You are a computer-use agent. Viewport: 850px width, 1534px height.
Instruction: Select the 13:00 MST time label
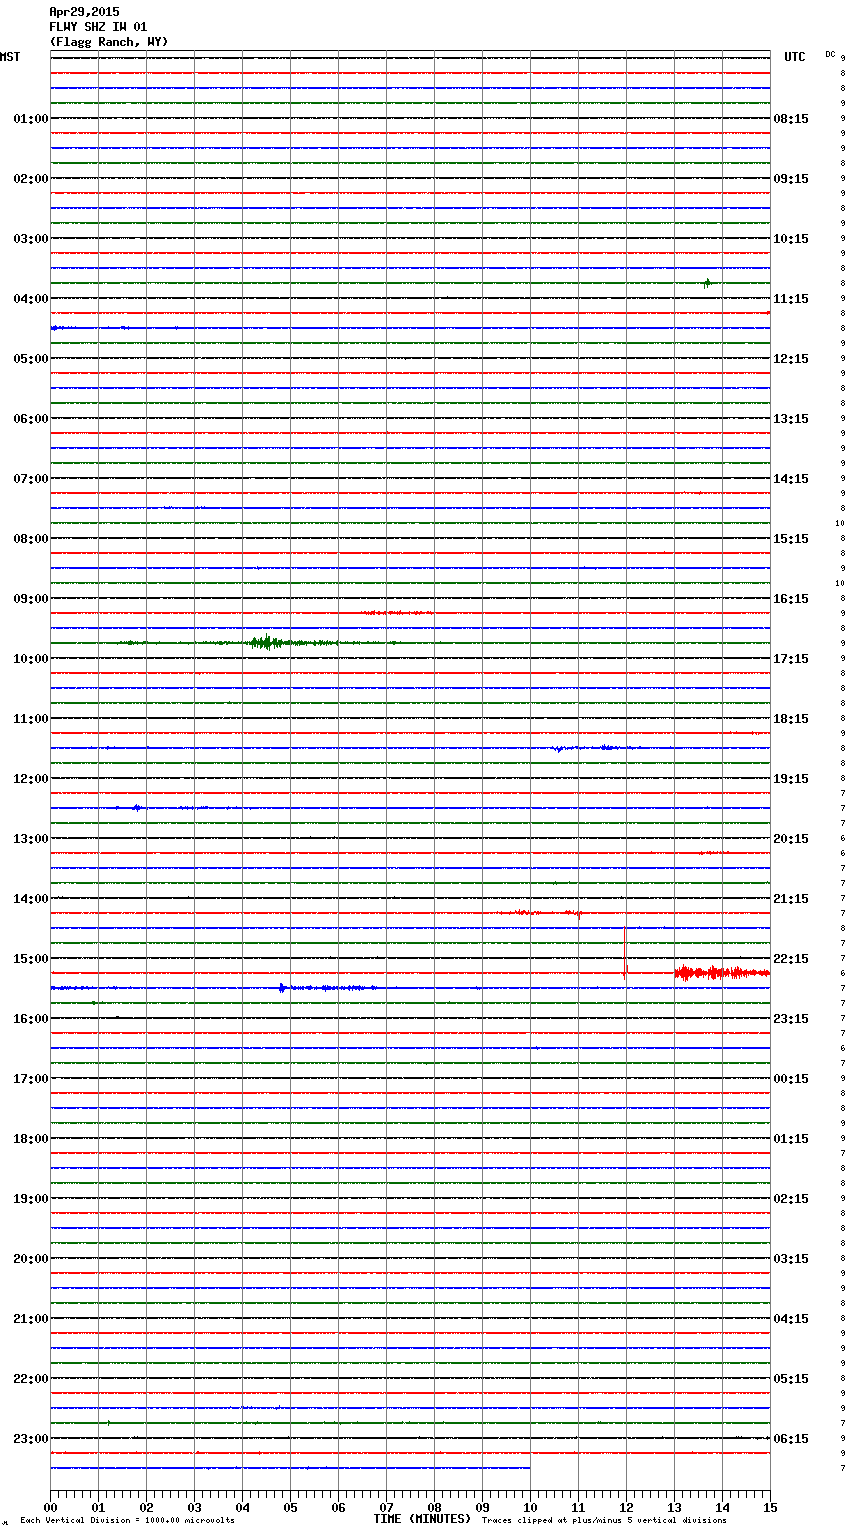(31, 839)
